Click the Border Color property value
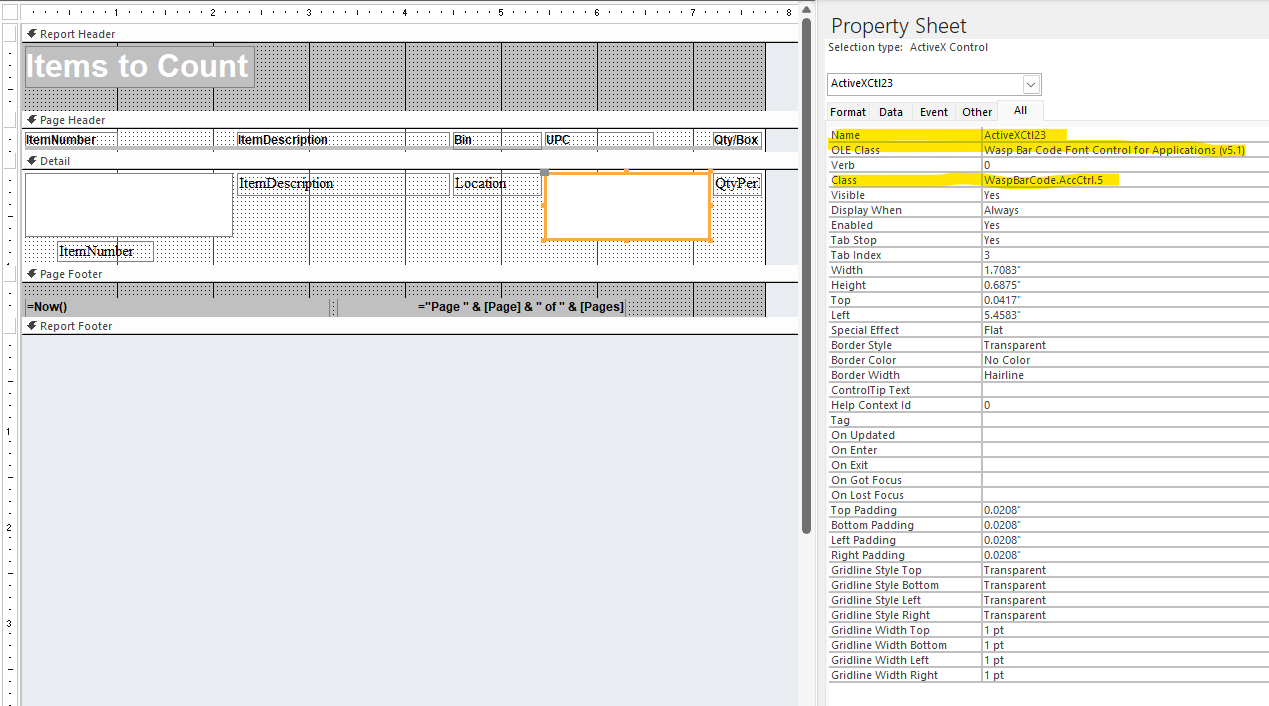Image resolution: width=1269 pixels, height=706 pixels. [1125, 360]
